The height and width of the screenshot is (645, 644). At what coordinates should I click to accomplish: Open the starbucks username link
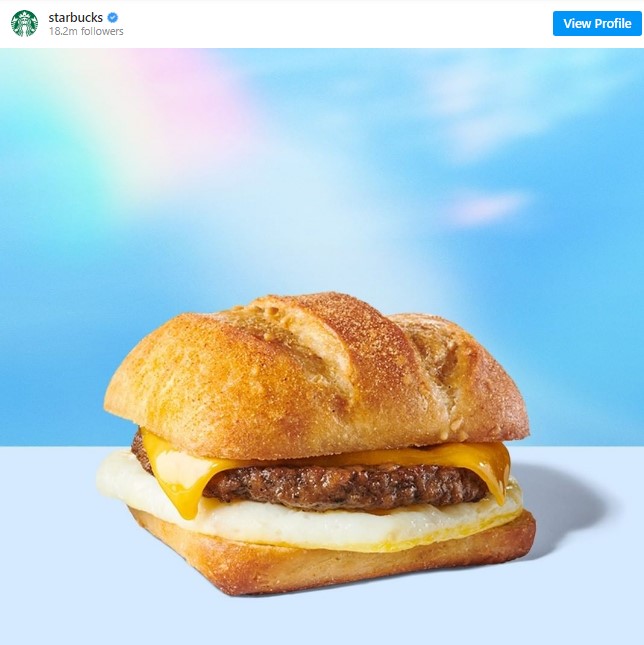pos(76,17)
